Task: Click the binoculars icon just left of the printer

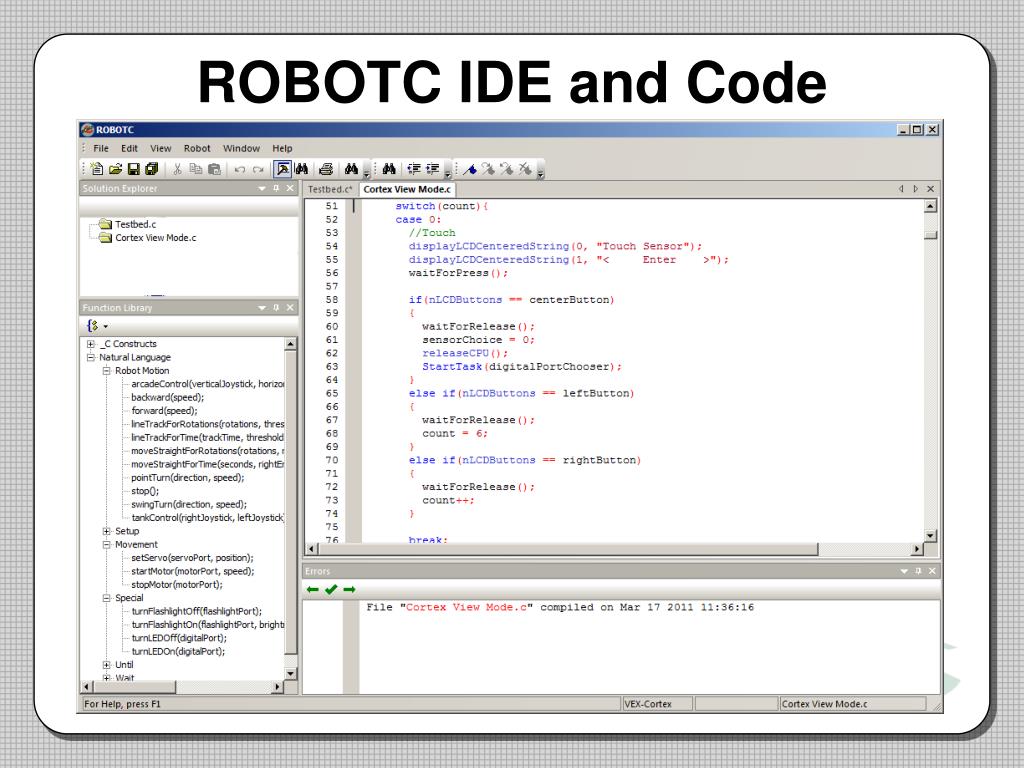Action: pos(301,169)
